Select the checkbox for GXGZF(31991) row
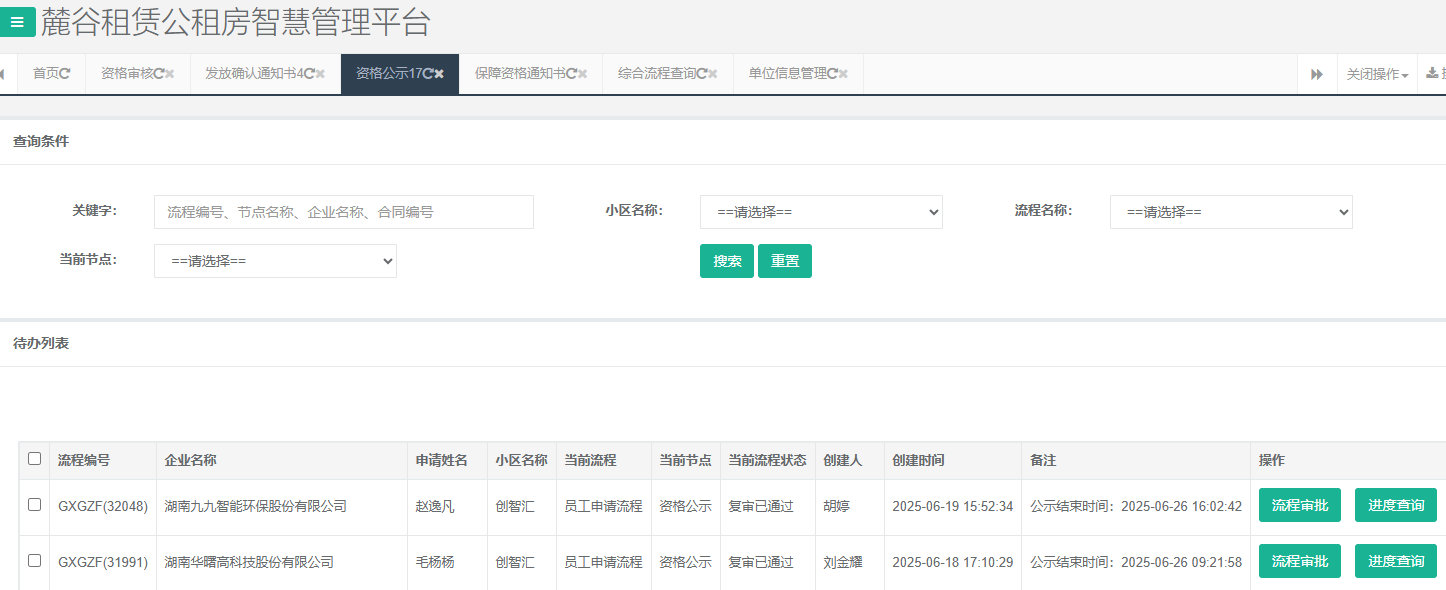Screen dimensions: 1446x590 point(35,561)
